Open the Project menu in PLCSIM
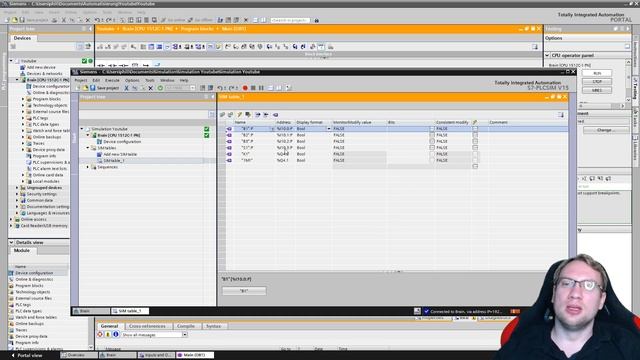Viewport: 640px width, 360px height. coord(81,80)
